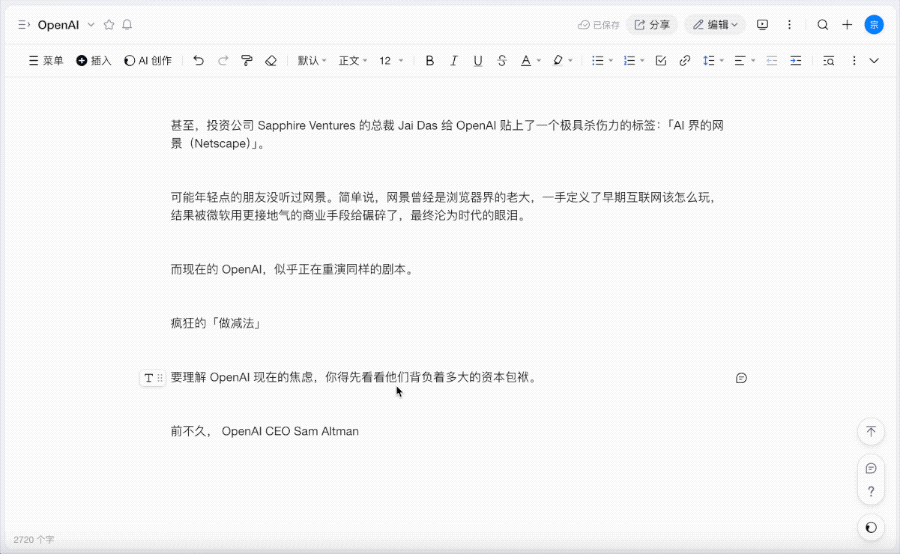Create new document with plus icon

coord(847,25)
